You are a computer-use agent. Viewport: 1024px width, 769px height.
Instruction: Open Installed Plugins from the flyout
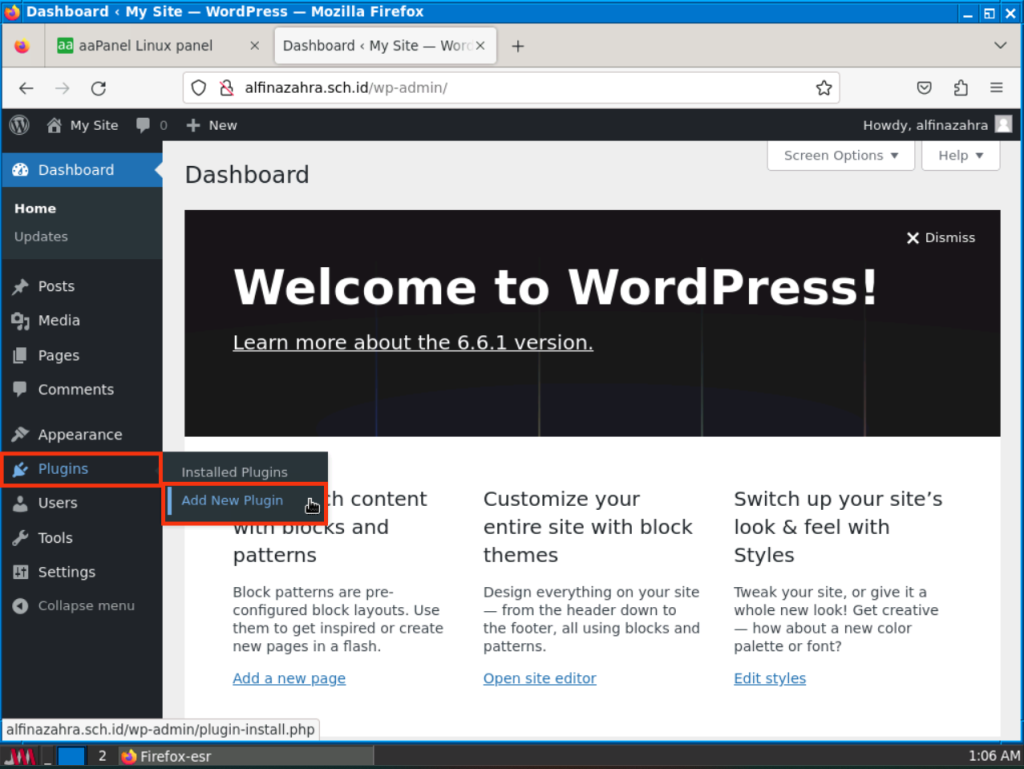(234, 472)
